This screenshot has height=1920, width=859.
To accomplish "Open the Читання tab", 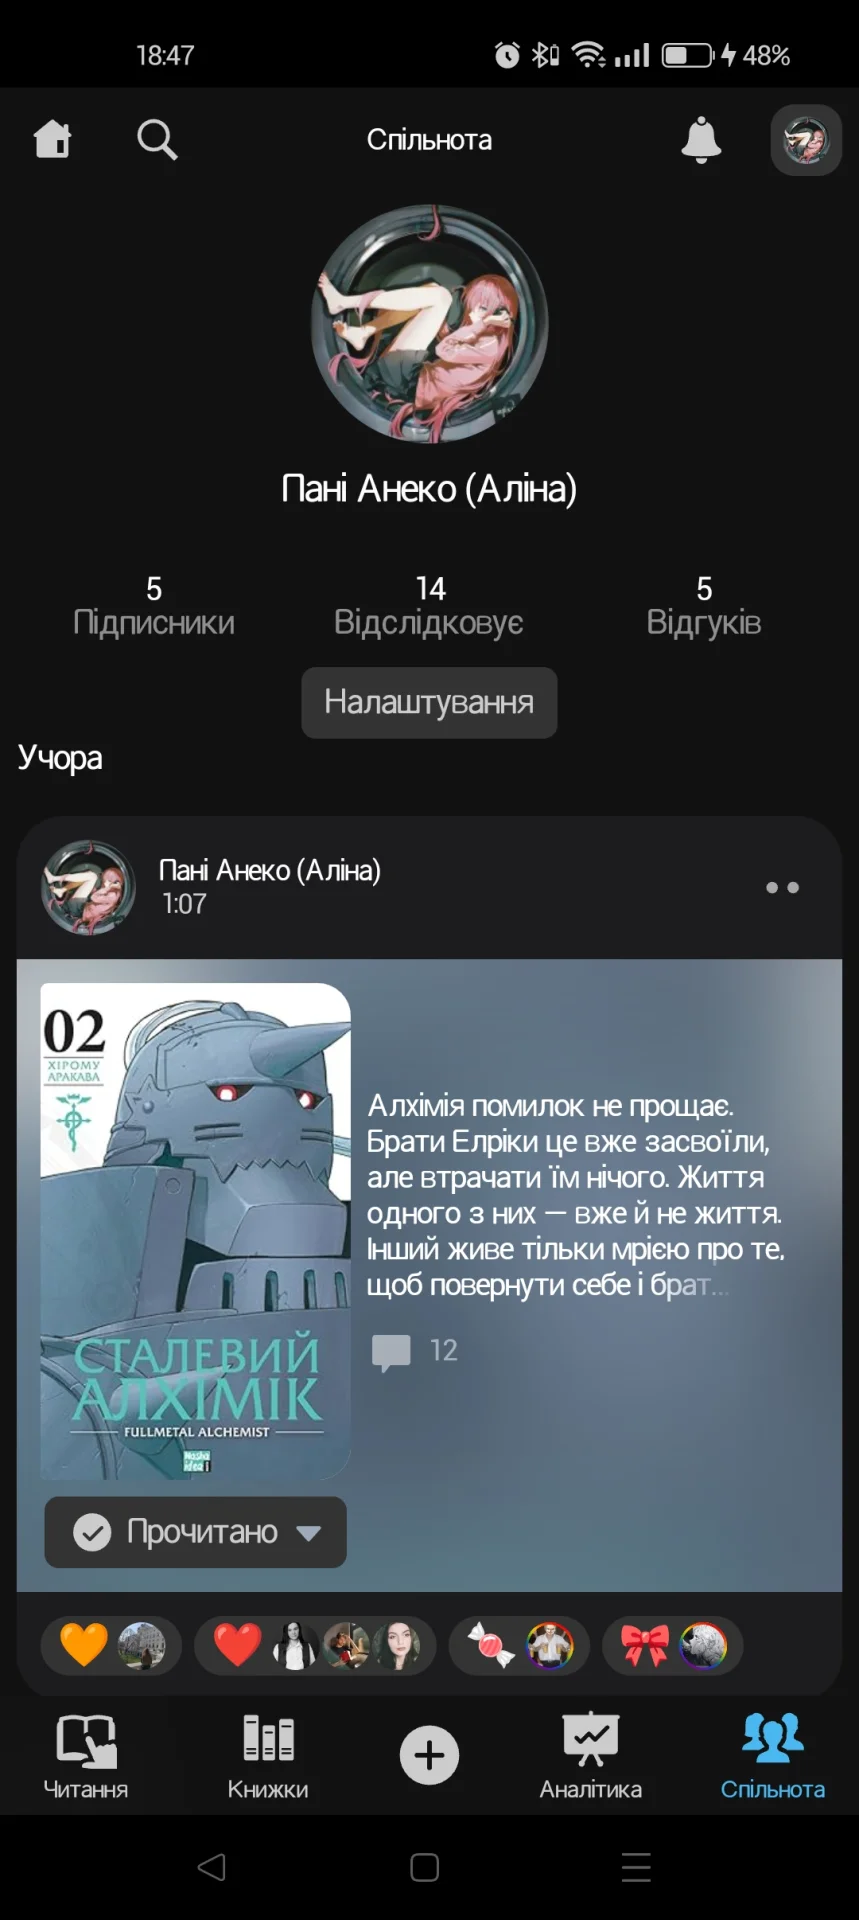I will (86, 1757).
